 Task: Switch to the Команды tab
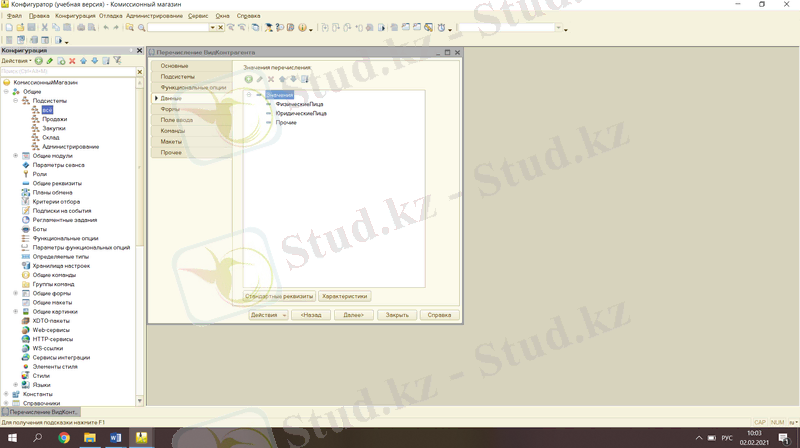(x=192, y=131)
